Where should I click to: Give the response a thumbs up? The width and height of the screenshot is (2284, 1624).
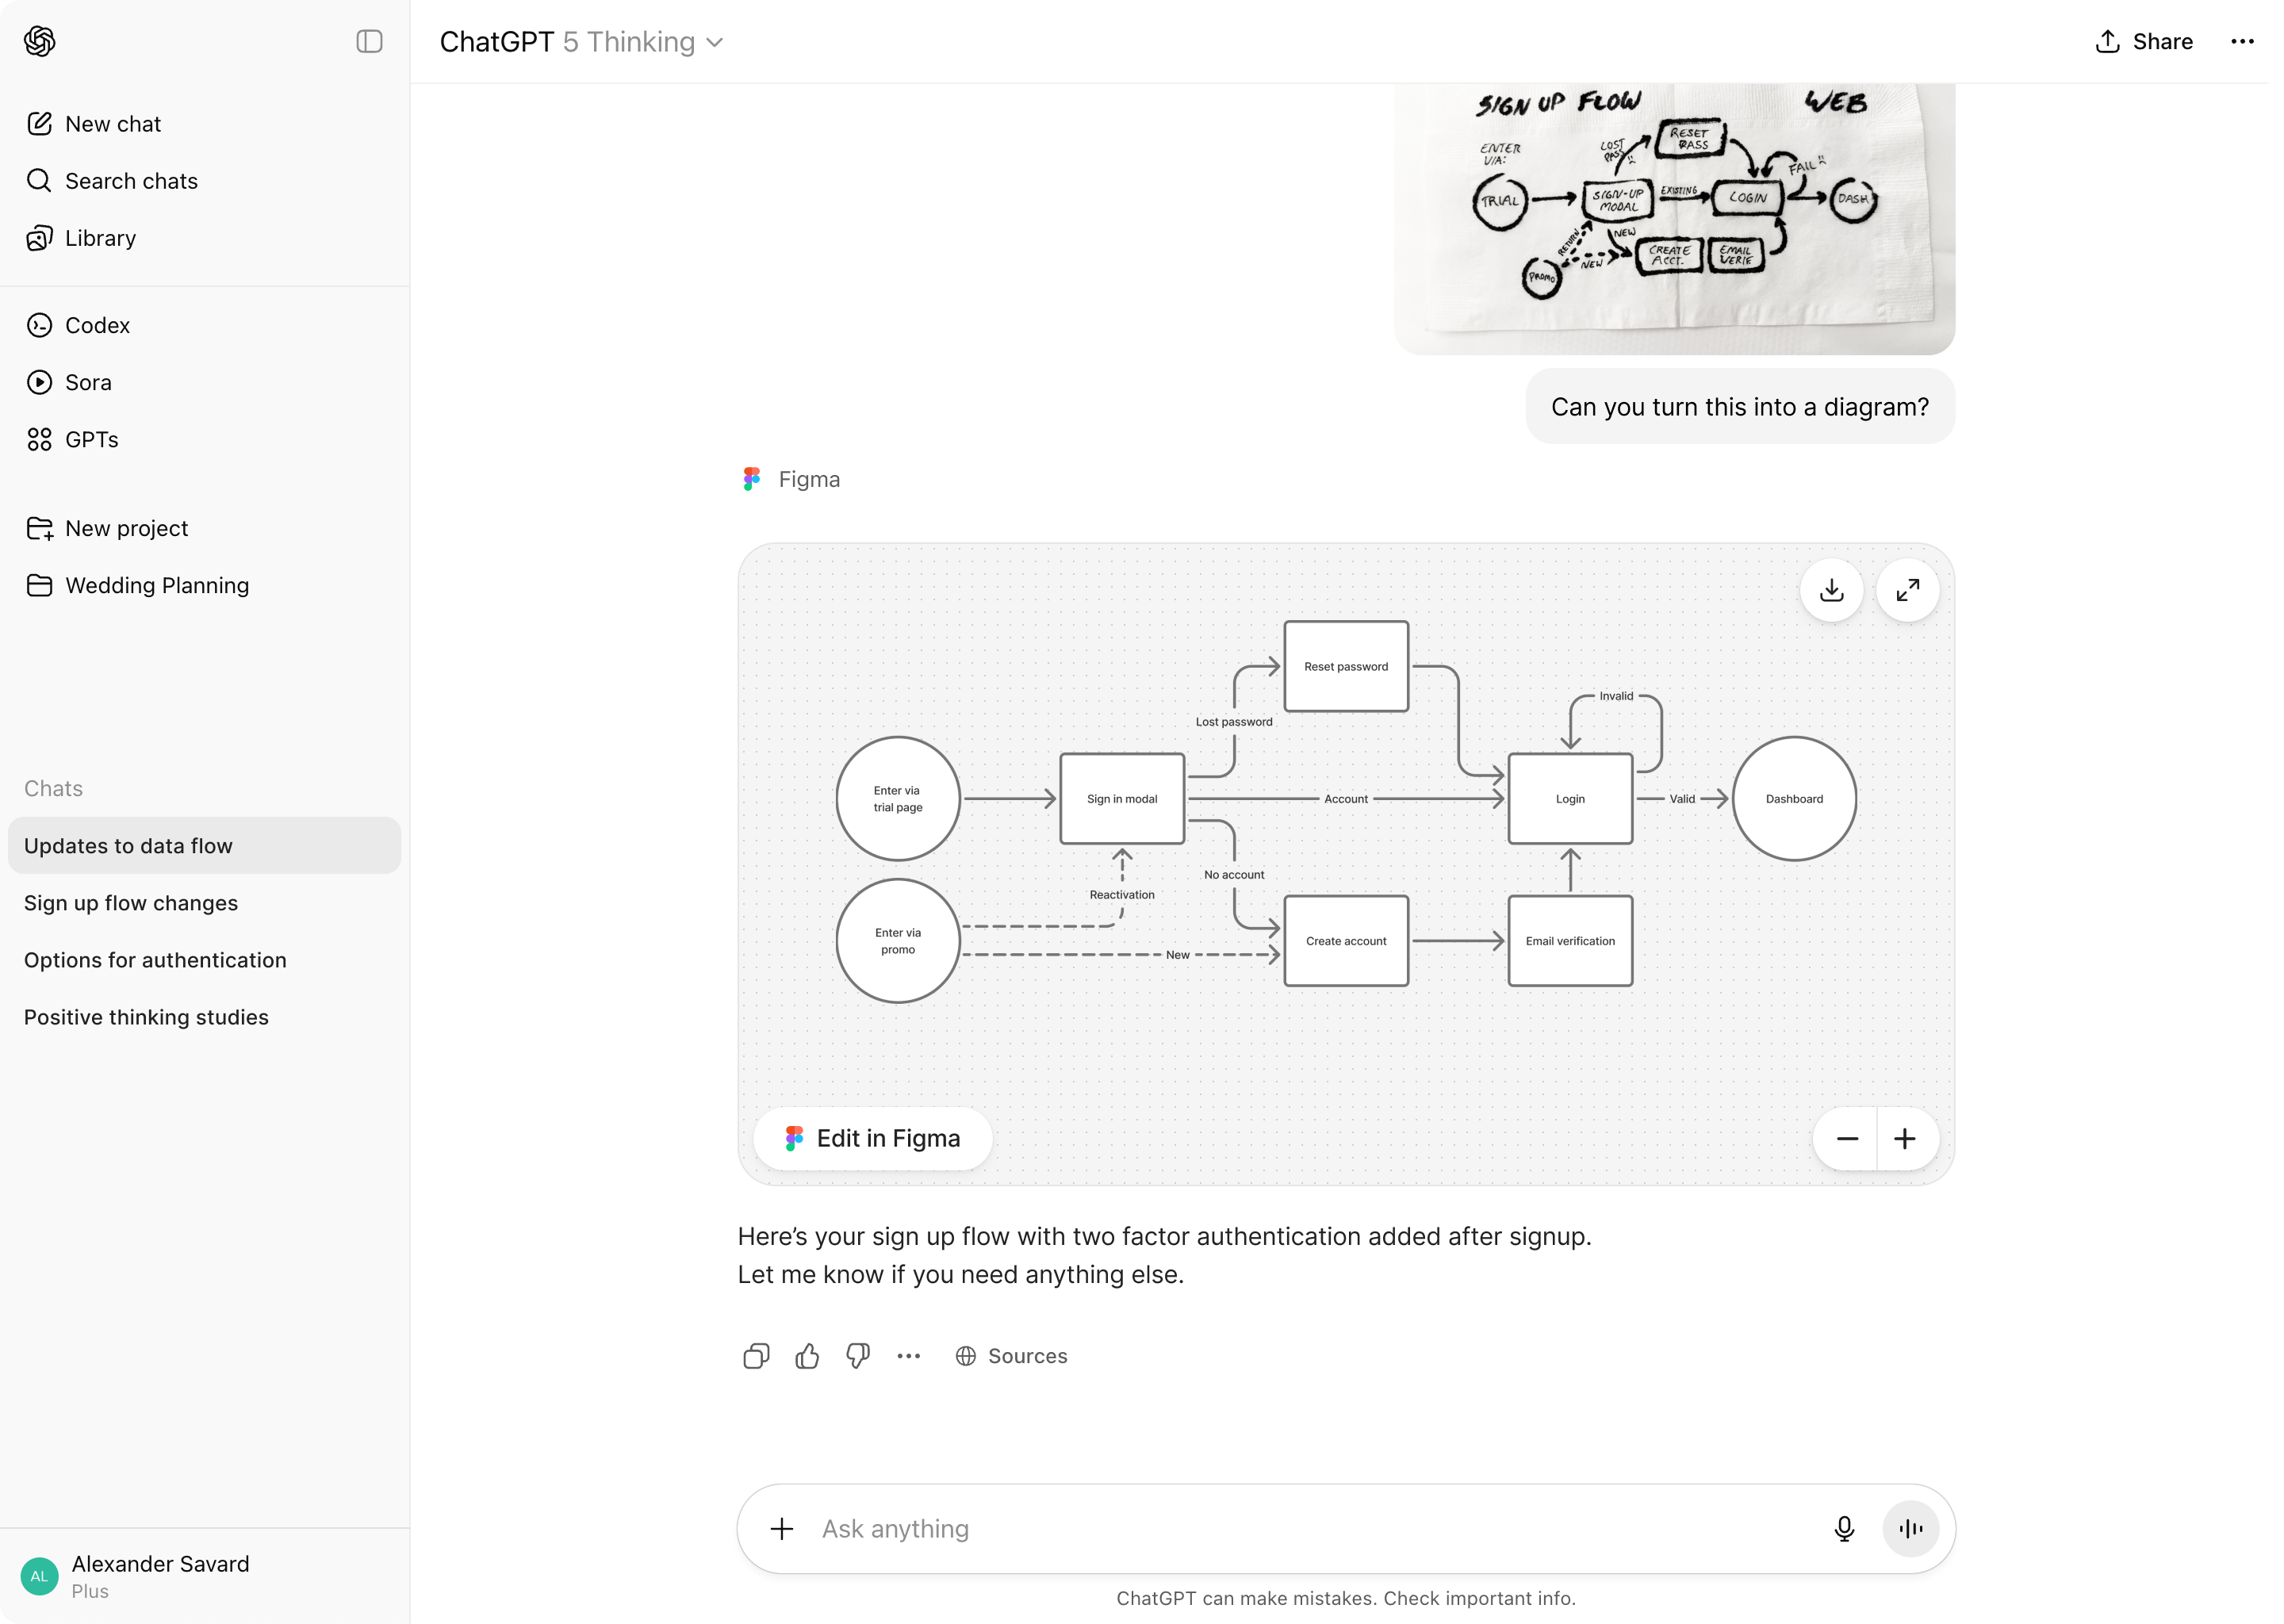click(x=807, y=1356)
